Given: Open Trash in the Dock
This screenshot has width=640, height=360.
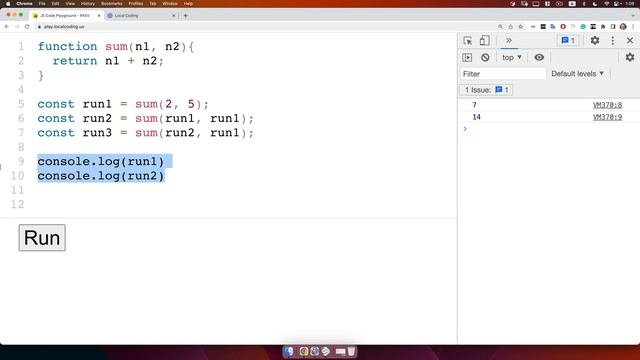Looking at the screenshot, I should point(351,351).
